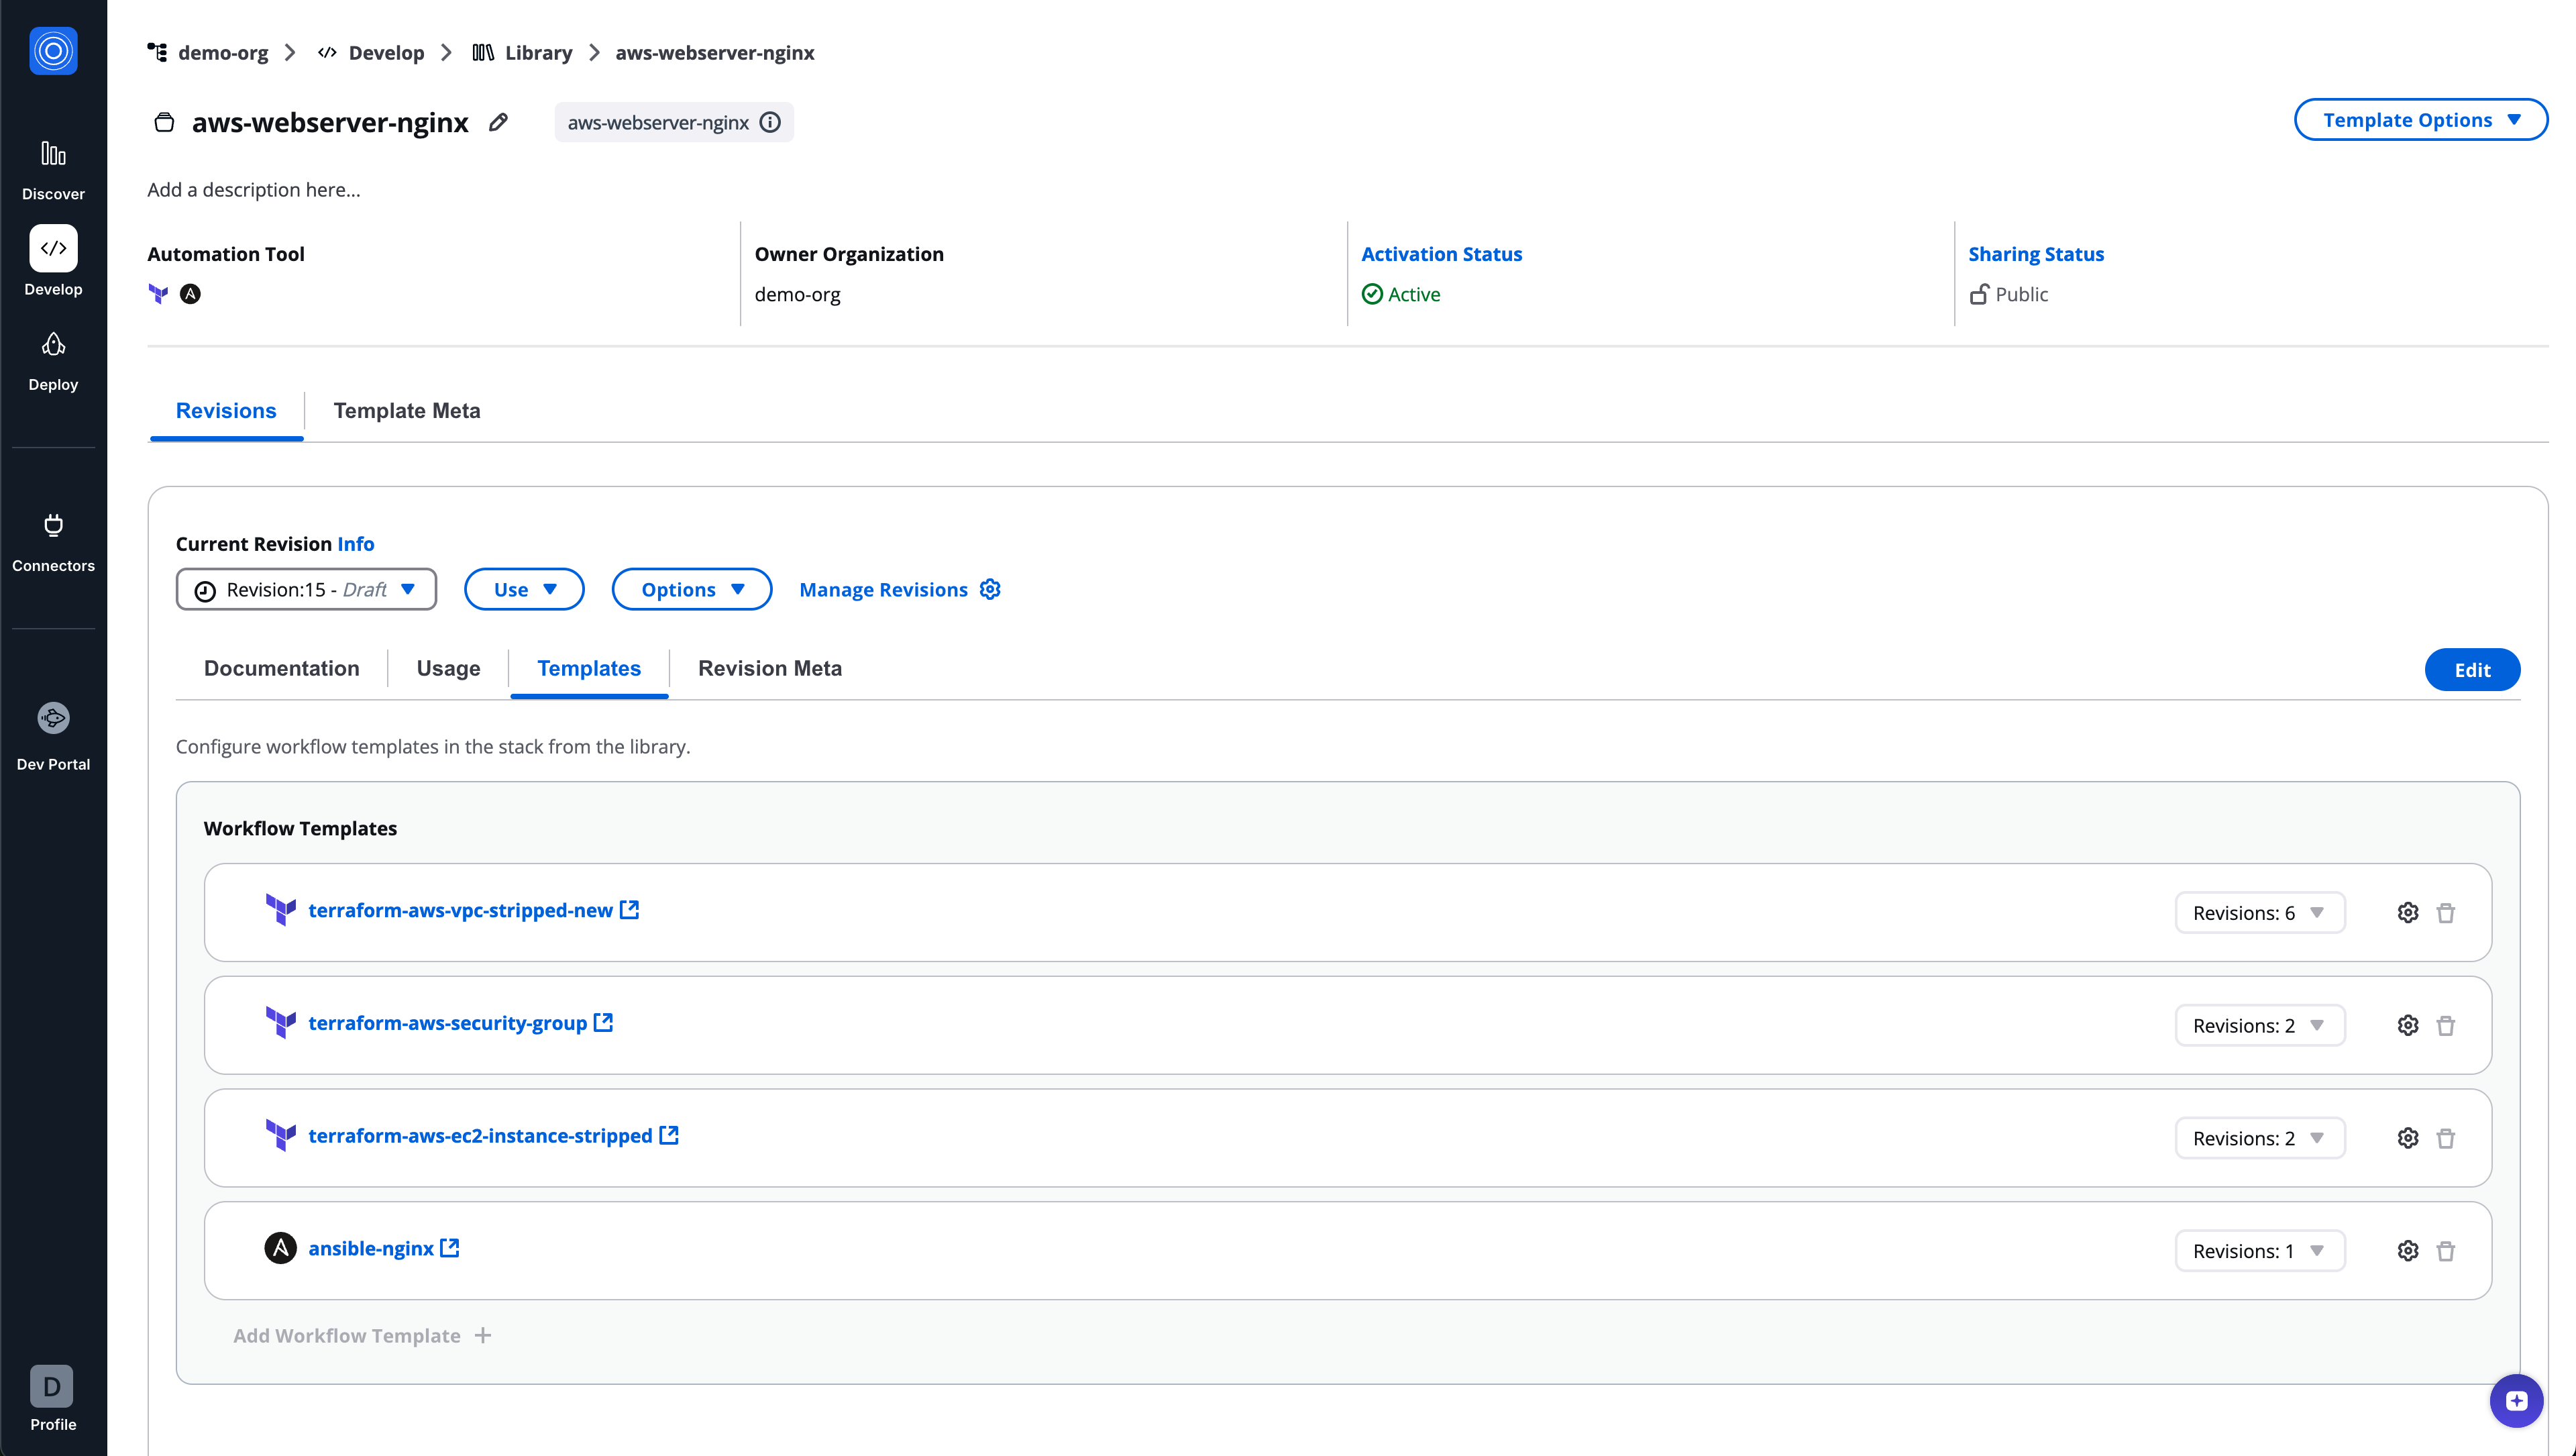Expand the Revision:15 Draft dropdown
This screenshot has height=1456, width=2576.
pos(306,589)
